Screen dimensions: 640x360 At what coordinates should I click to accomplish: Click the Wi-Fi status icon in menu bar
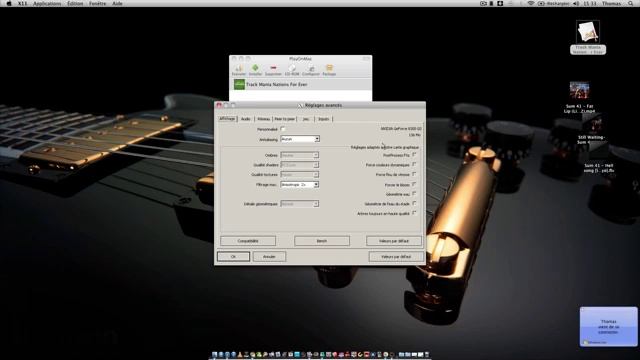pos(531,3)
